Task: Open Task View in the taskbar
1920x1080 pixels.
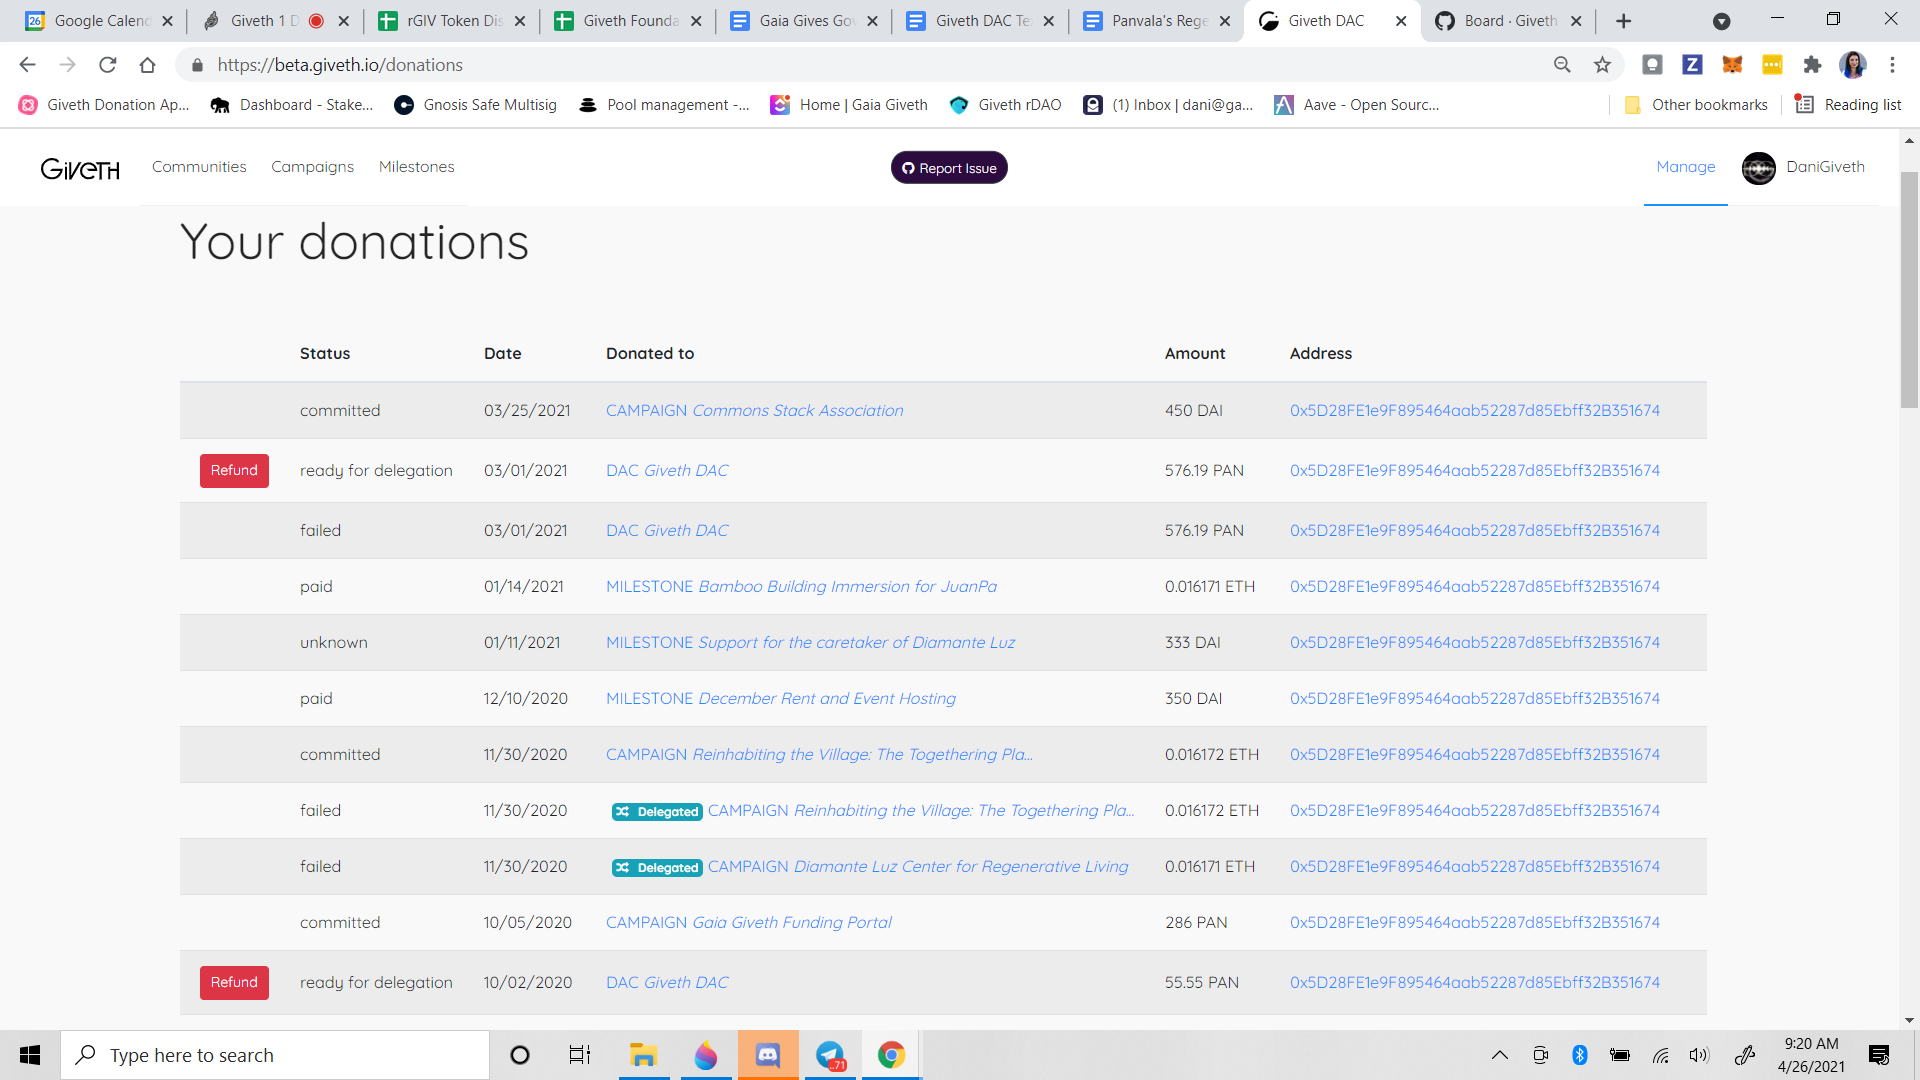Action: coord(580,1055)
